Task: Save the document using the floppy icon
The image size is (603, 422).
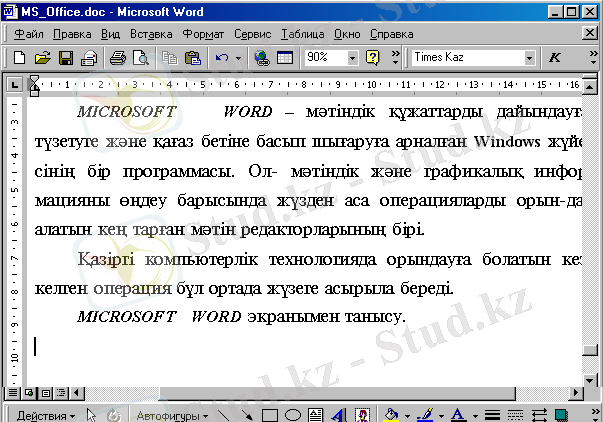Action: 64,58
